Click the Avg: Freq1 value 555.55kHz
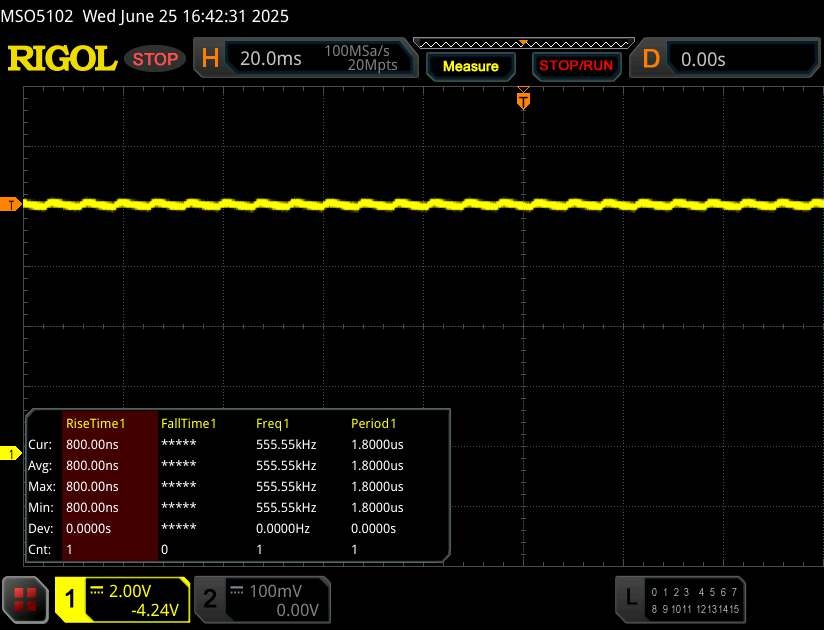This screenshot has height=630, width=824. pyautogui.click(x=286, y=466)
